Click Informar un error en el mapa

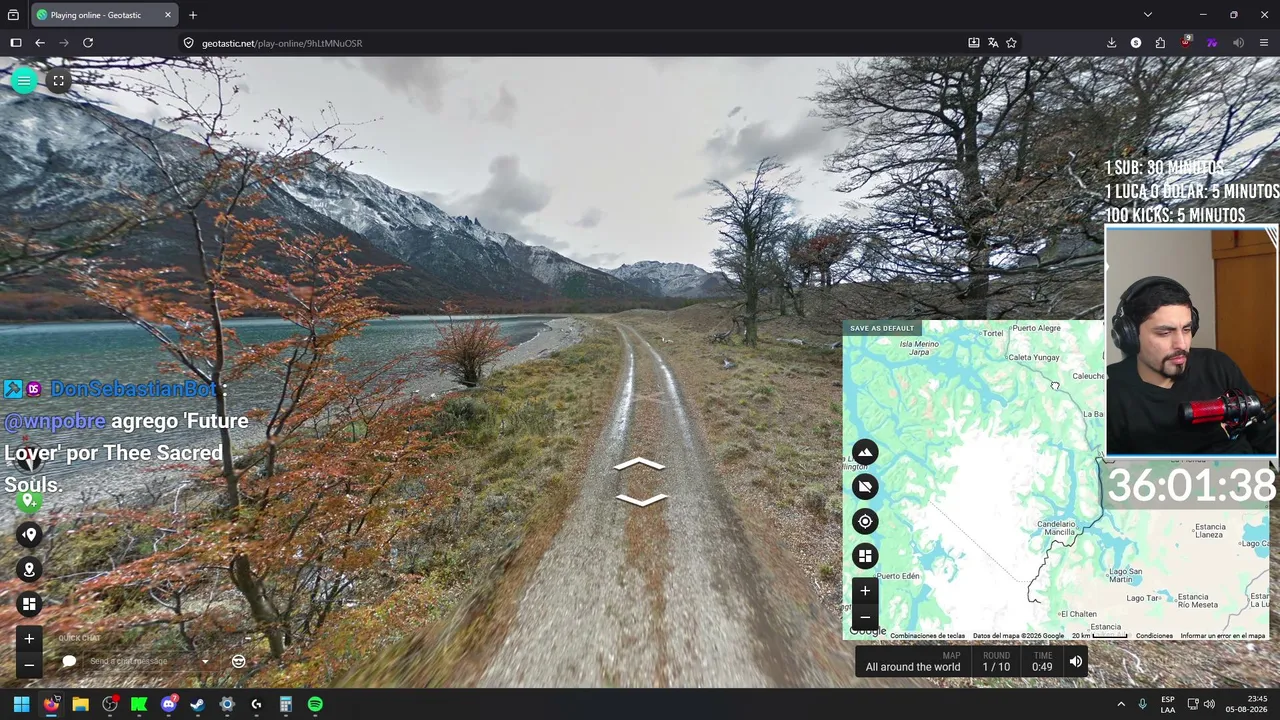pyautogui.click(x=1223, y=636)
